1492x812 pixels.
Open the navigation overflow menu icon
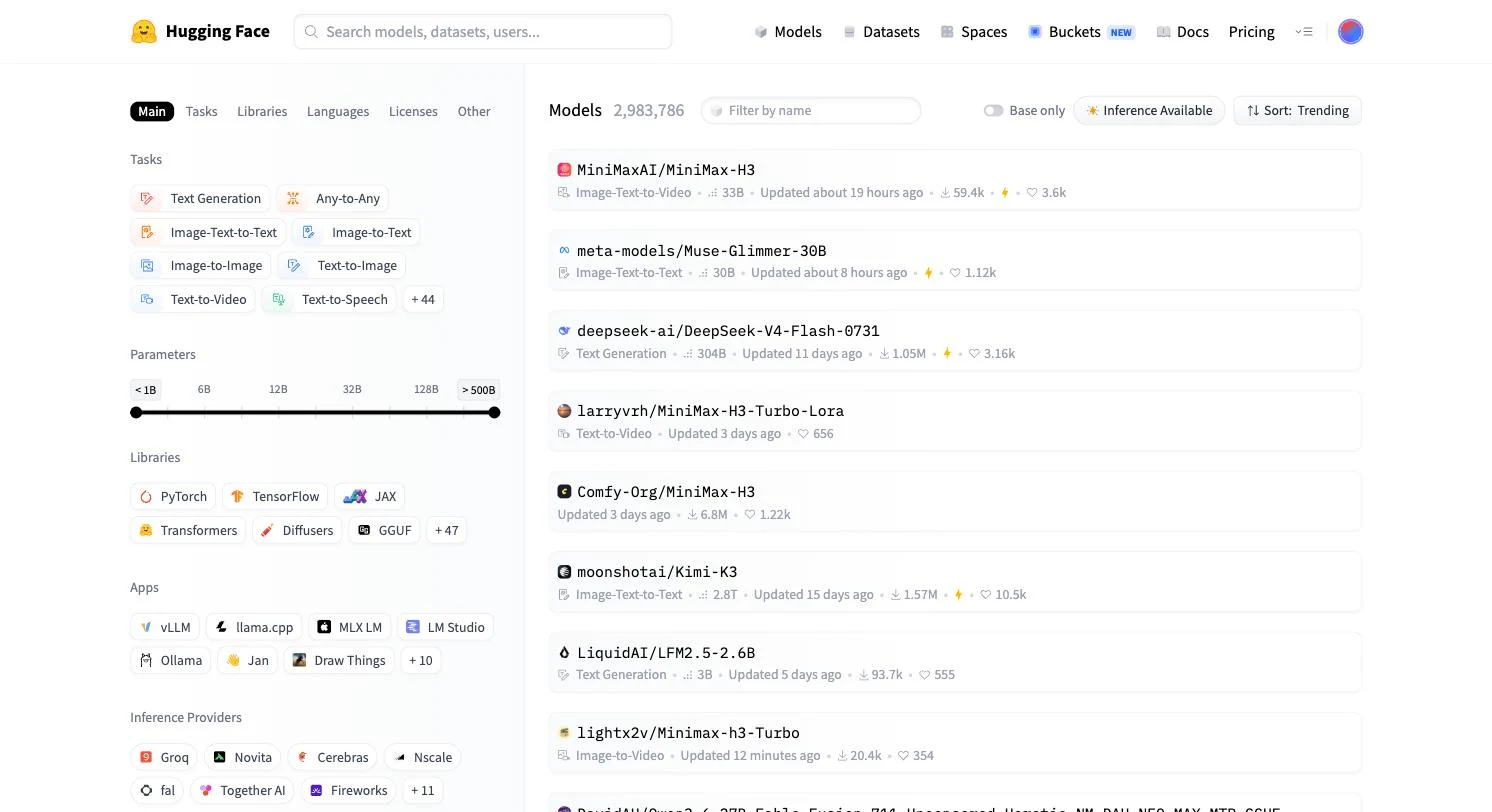[1303, 31]
